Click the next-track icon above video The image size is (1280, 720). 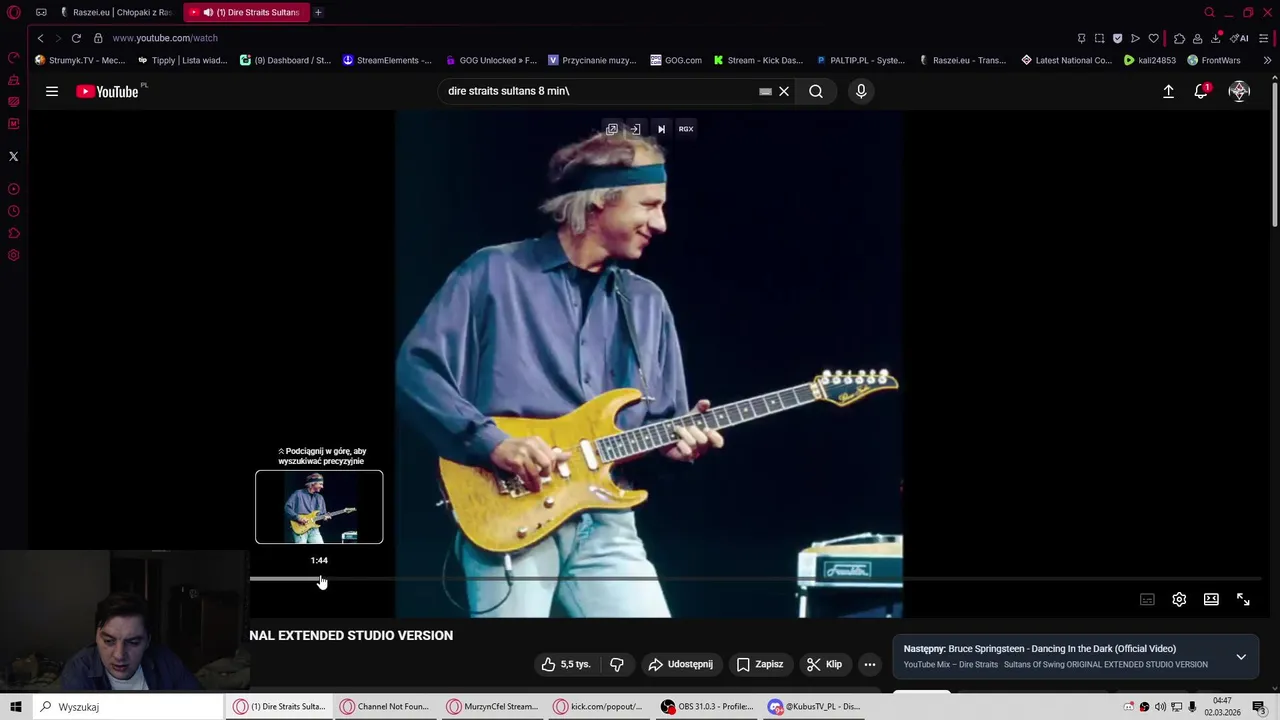click(x=661, y=129)
